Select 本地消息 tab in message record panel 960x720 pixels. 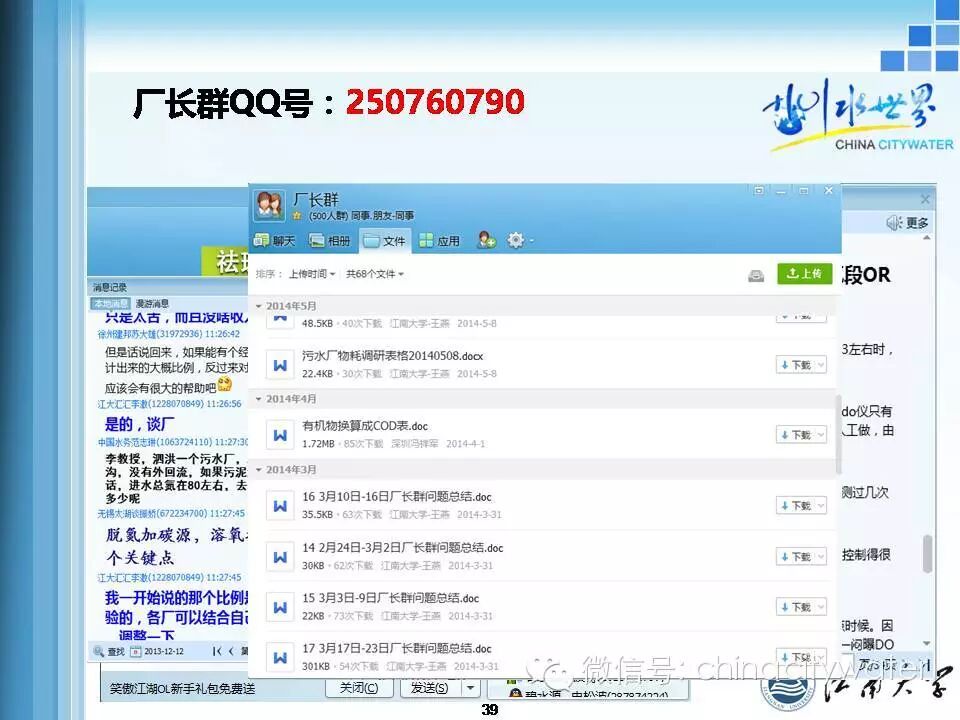click(x=110, y=304)
